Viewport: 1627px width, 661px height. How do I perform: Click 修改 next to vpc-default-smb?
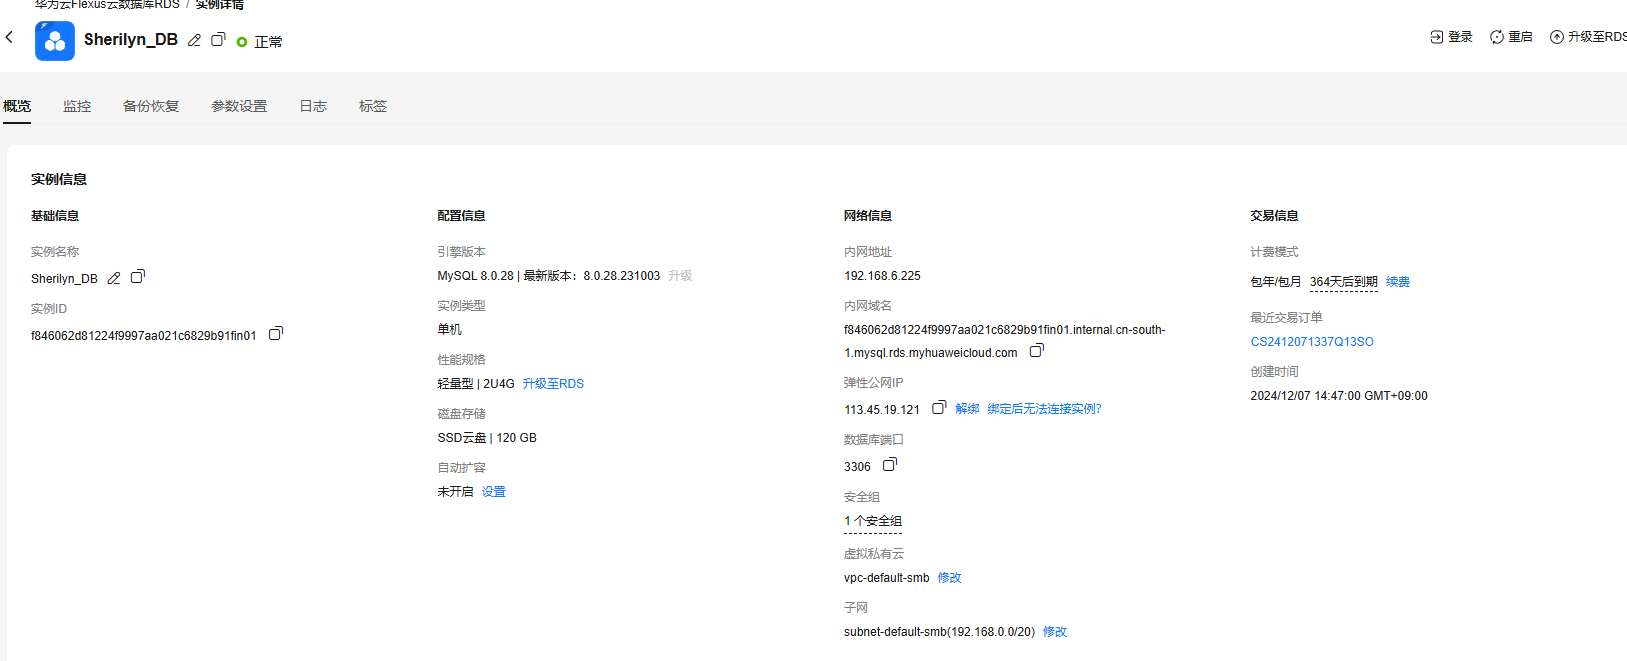[x=949, y=578]
